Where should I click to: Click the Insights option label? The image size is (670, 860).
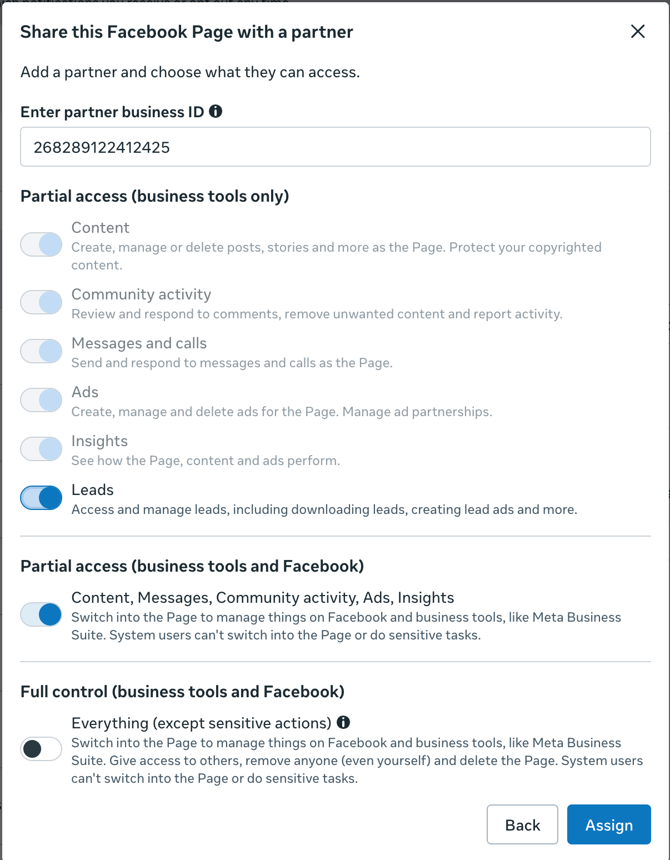99,441
